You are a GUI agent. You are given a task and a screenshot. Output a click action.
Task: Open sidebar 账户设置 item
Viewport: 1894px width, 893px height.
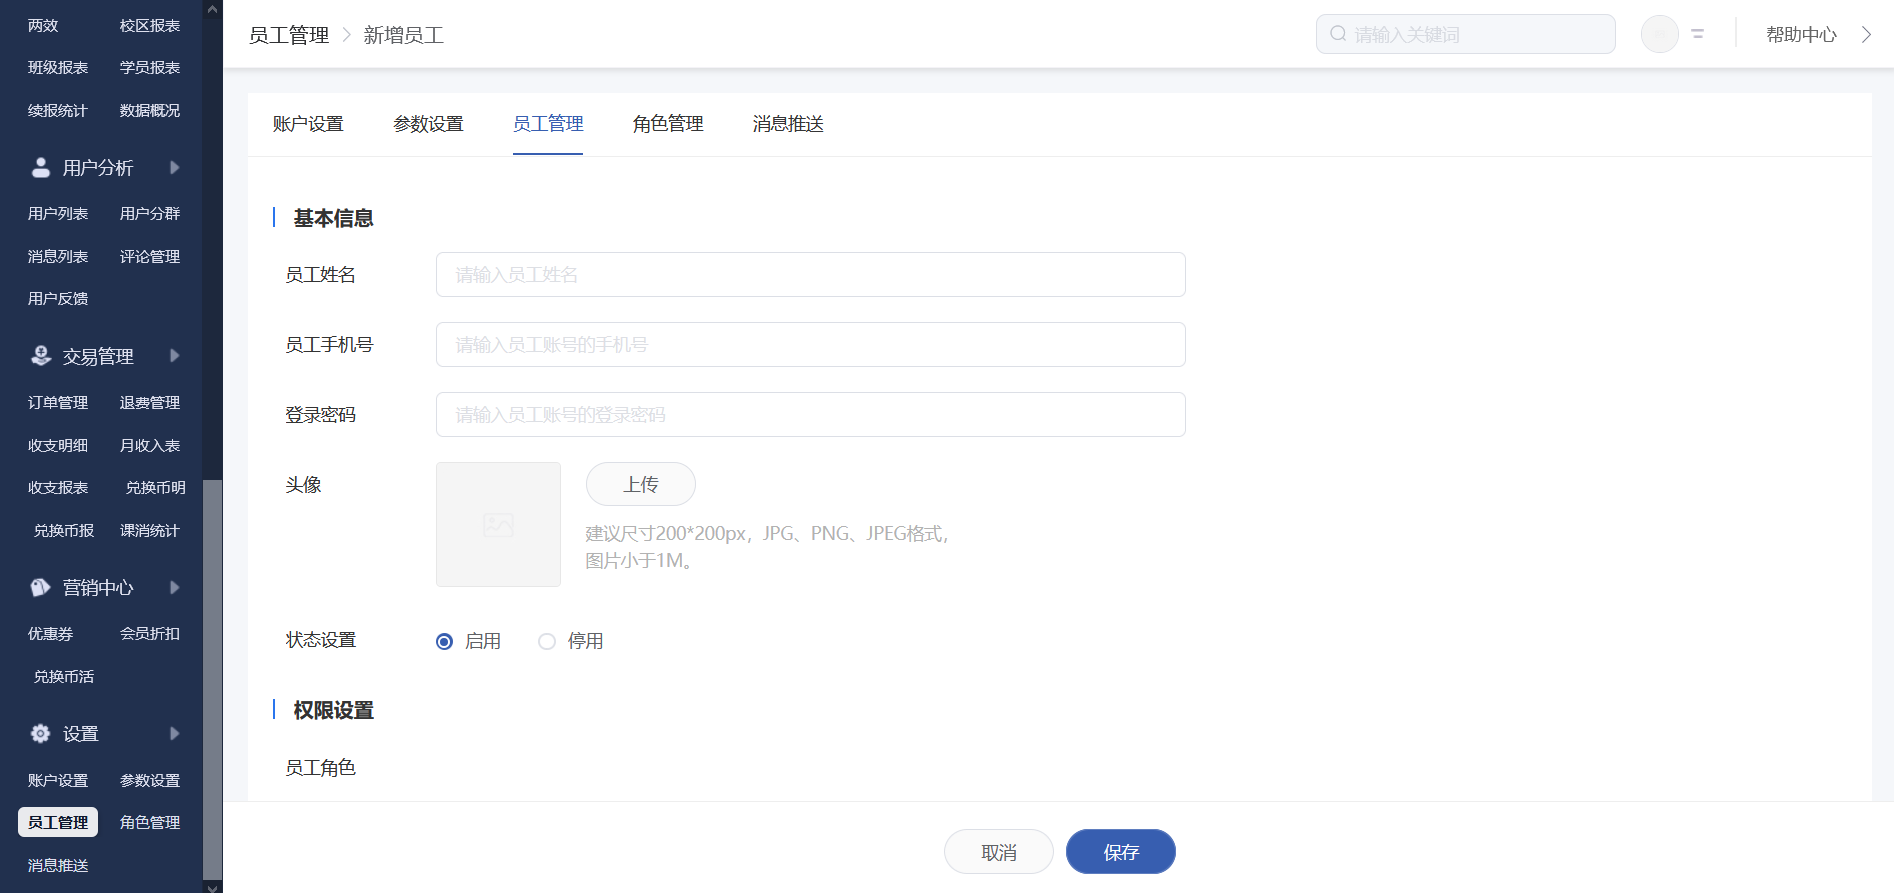[x=58, y=780]
